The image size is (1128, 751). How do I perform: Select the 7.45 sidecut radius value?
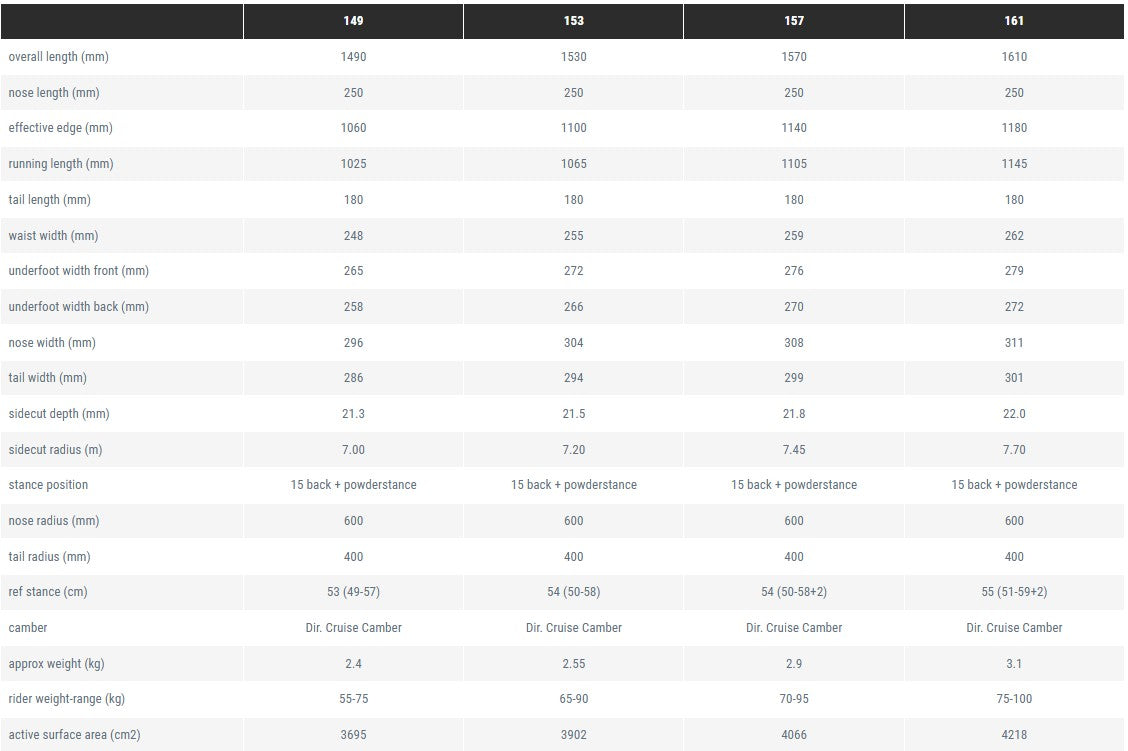tap(793, 450)
